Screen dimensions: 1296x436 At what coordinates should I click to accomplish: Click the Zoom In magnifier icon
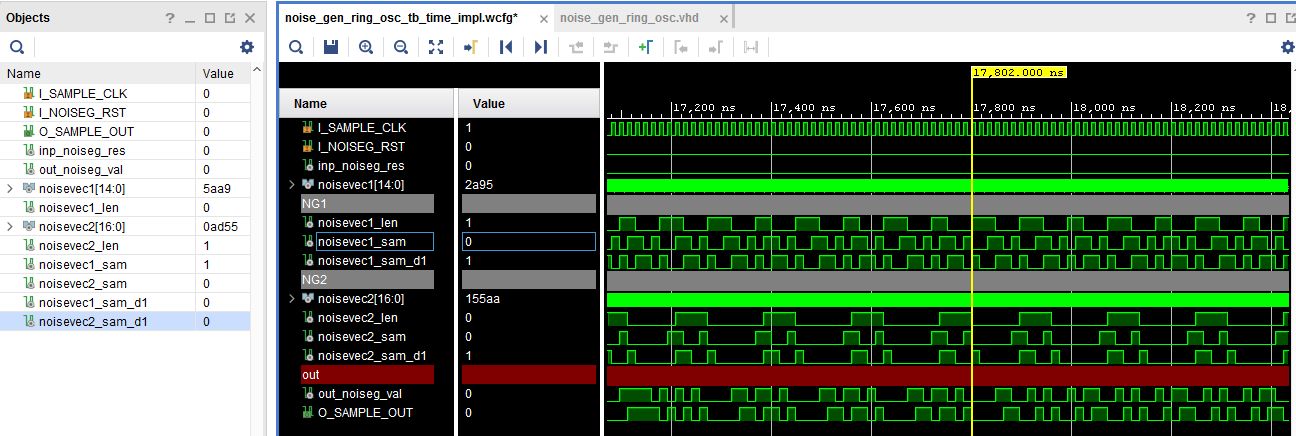click(x=366, y=47)
